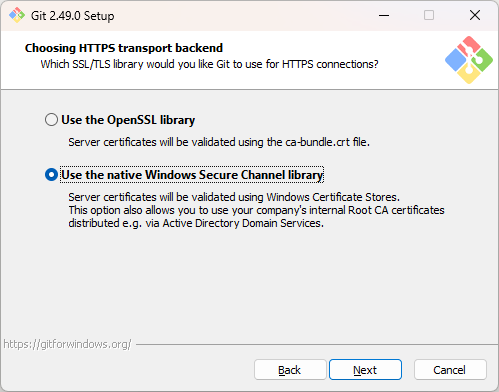
Task: Click the Active Directory Domain Services text line
Action: (196, 223)
